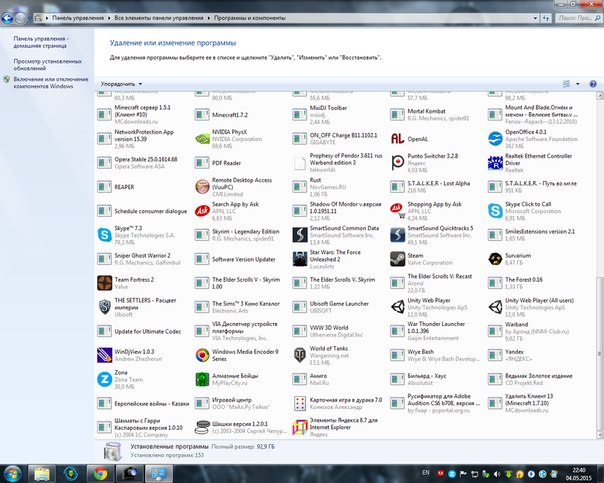The image size is (604, 483).
Task: Open the Упорядочить dropdown menu
Action: point(120,83)
